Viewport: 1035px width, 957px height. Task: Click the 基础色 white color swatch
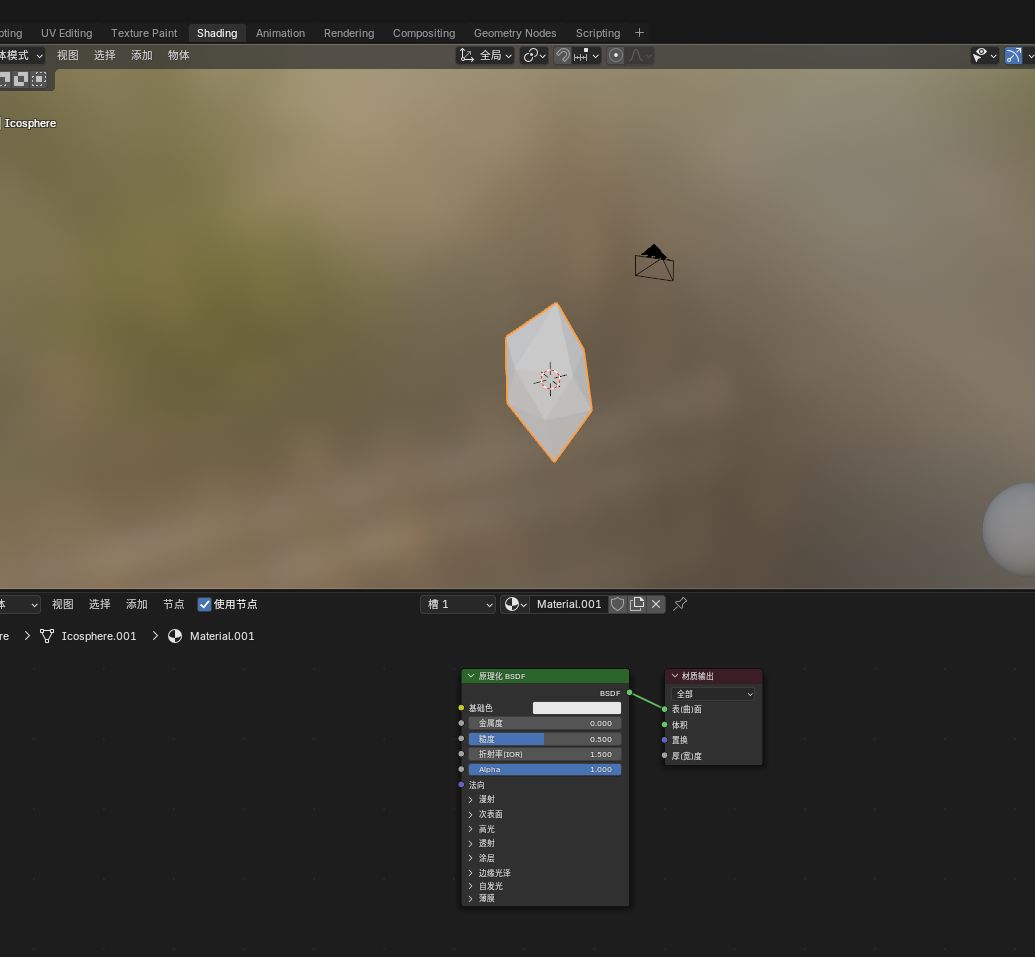[x=576, y=708]
